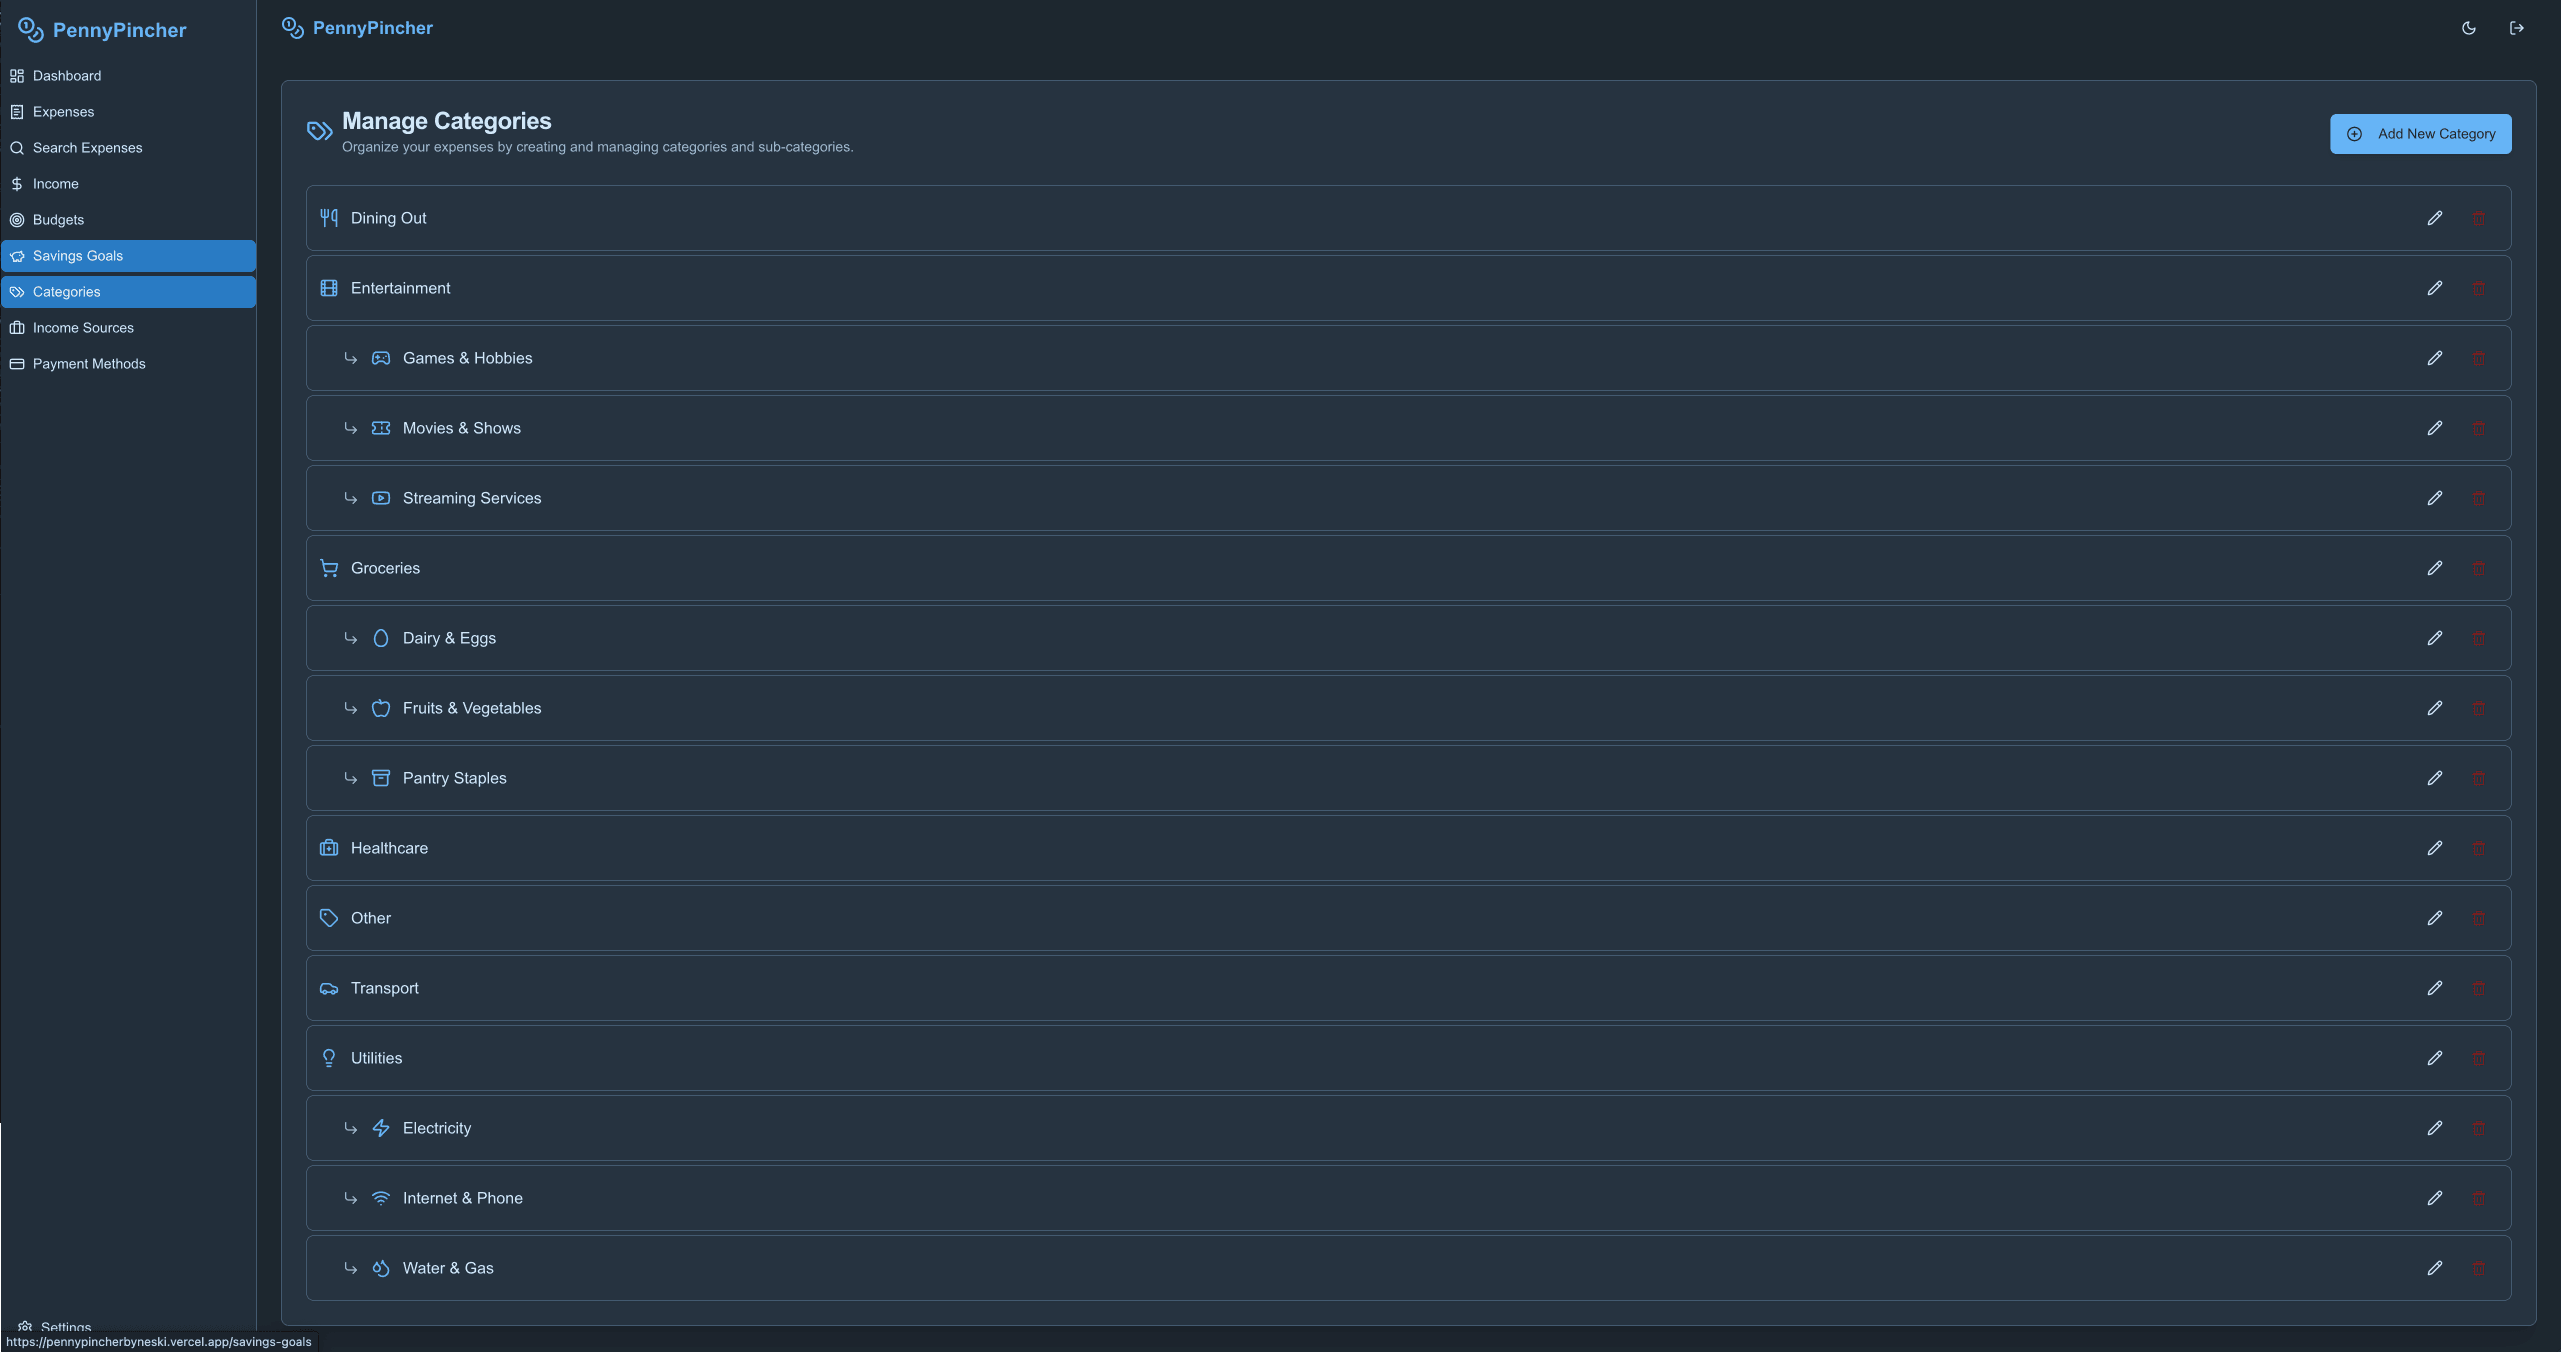Open Search Expenses in sidebar
Screen dimensions: 2561x1352
coord(87,148)
